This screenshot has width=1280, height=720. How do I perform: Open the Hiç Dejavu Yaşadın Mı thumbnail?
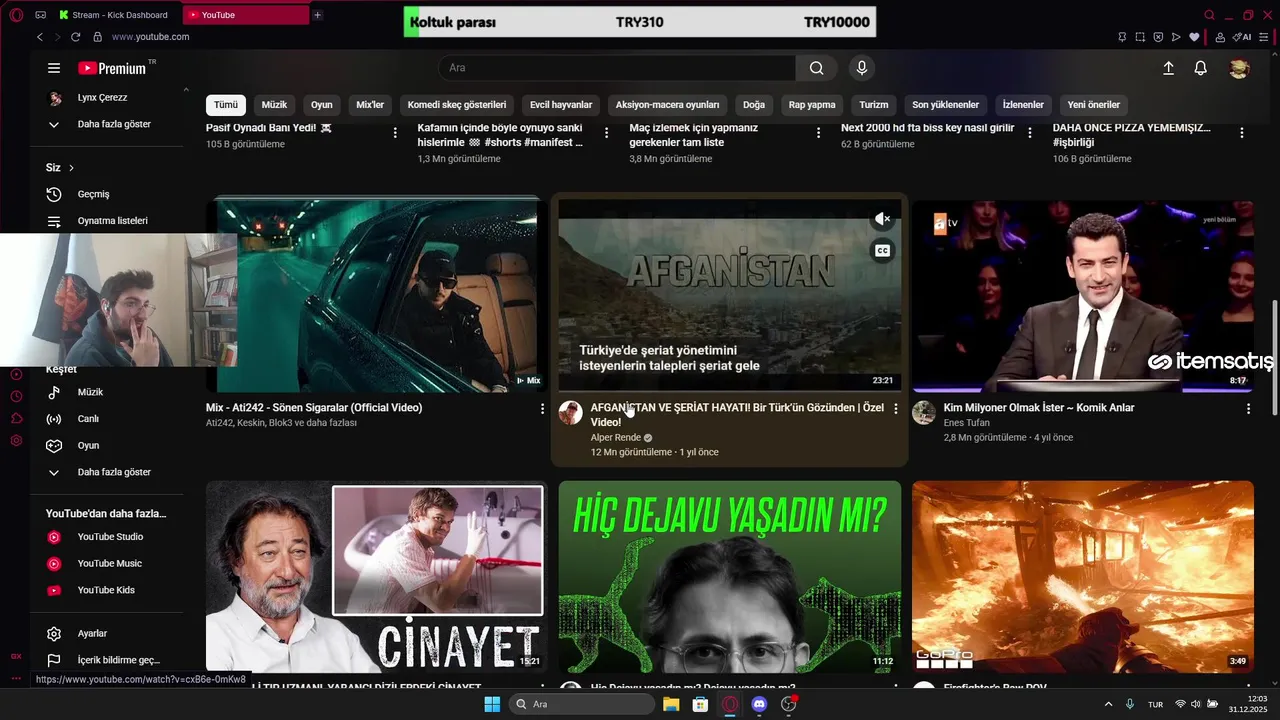pos(730,576)
